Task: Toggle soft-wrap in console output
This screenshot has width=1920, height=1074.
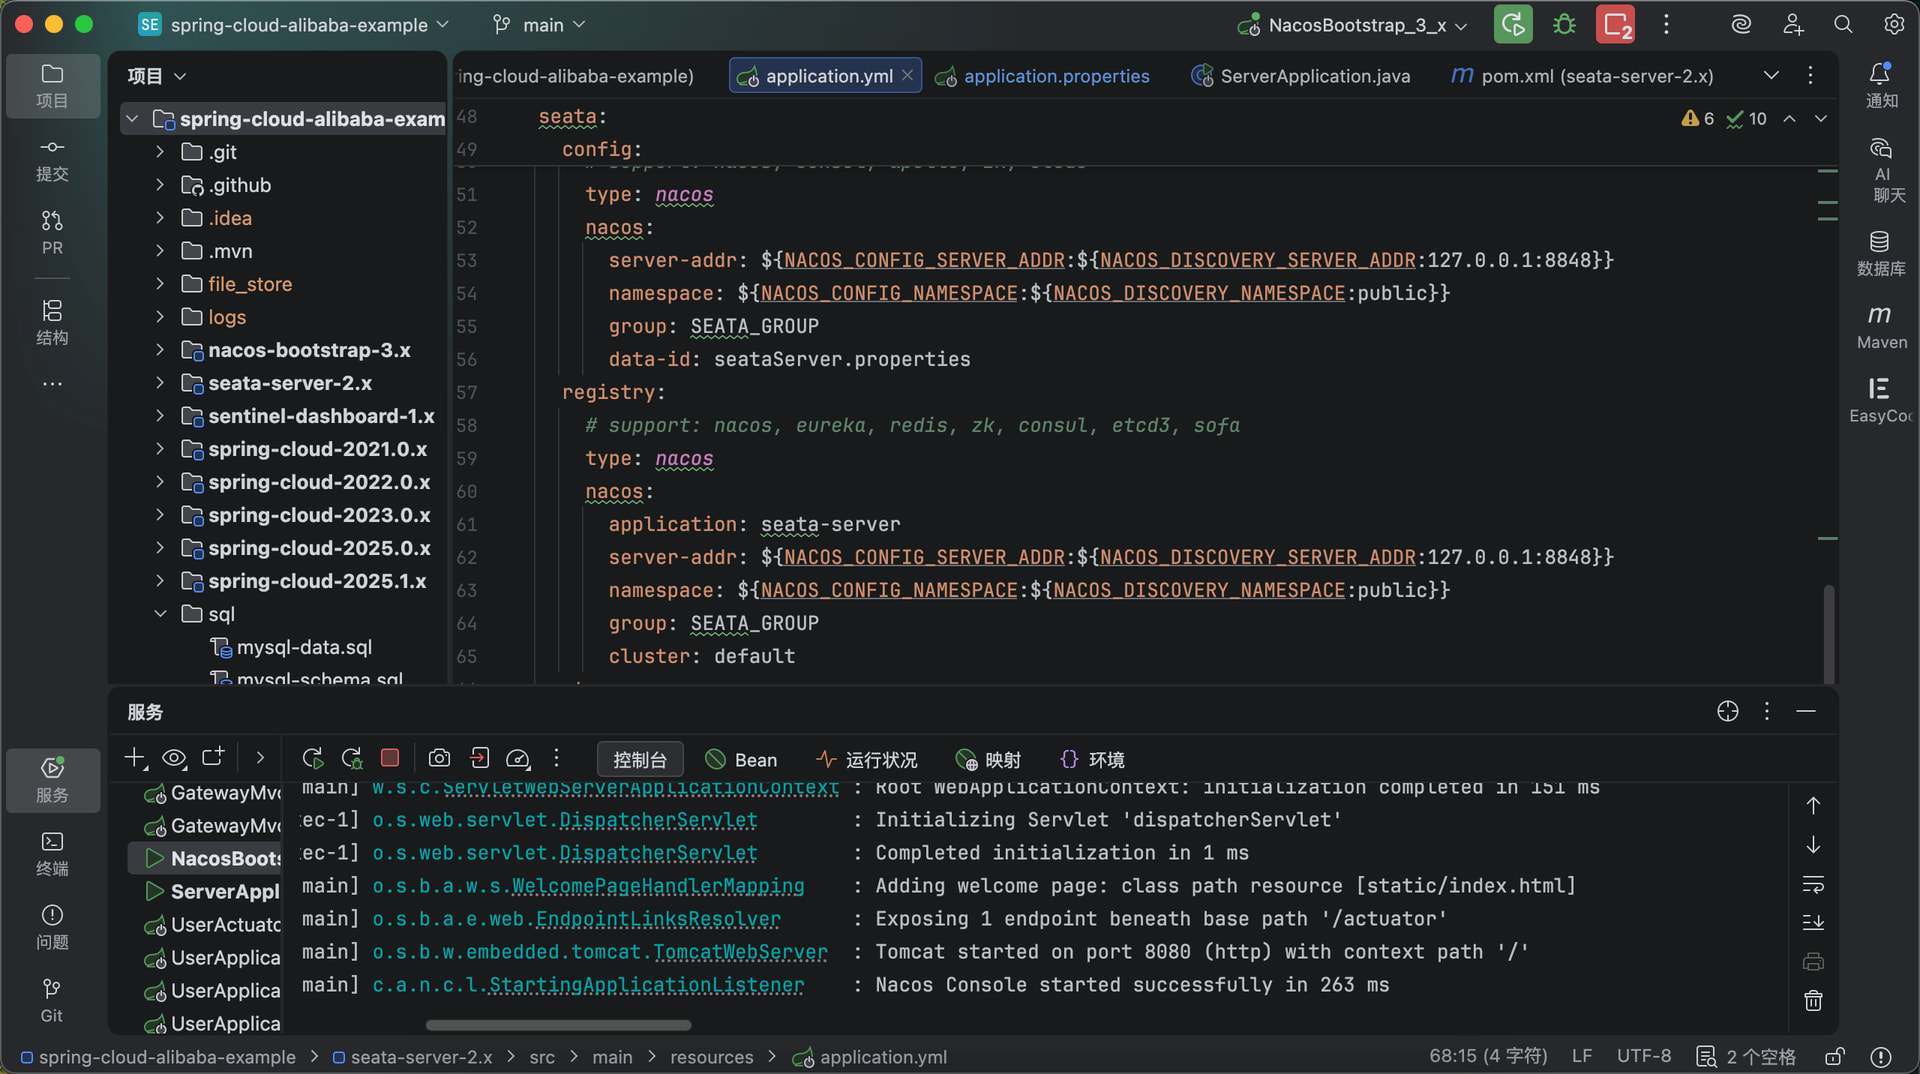Action: [x=1813, y=884]
